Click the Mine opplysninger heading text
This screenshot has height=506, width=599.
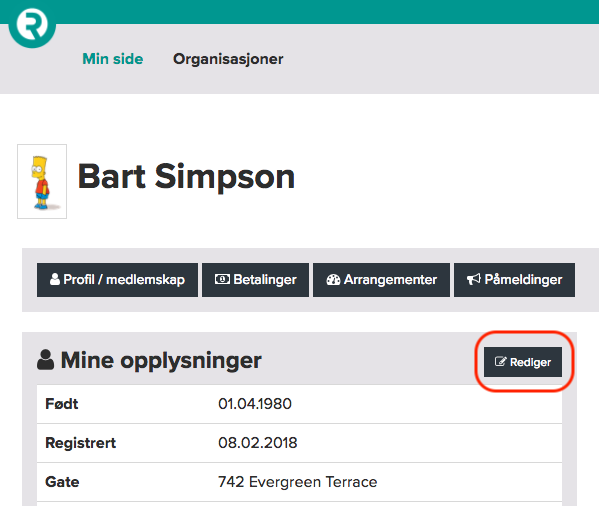point(161,360)
